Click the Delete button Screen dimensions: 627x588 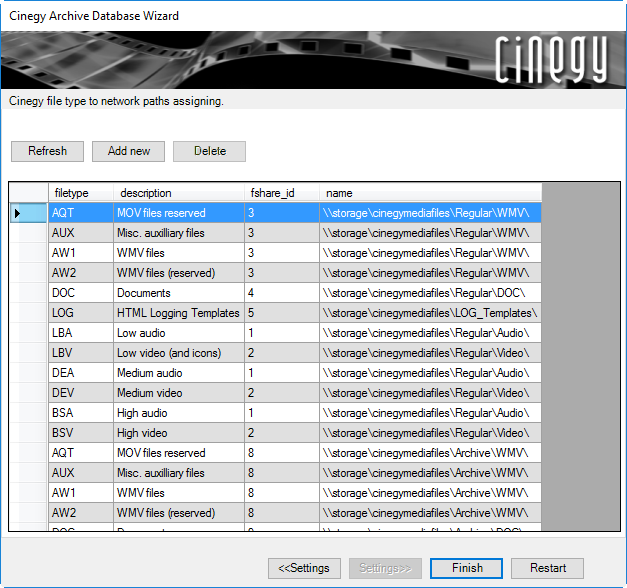tap(210, 151)
